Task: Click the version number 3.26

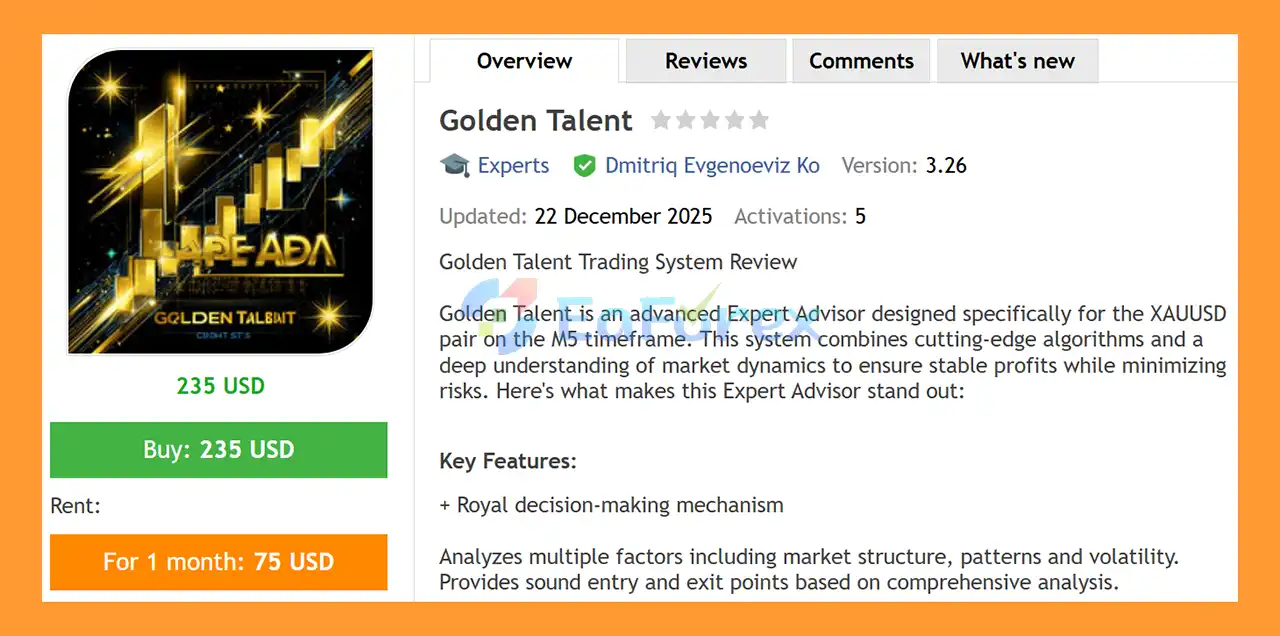Action: point(946,166)
